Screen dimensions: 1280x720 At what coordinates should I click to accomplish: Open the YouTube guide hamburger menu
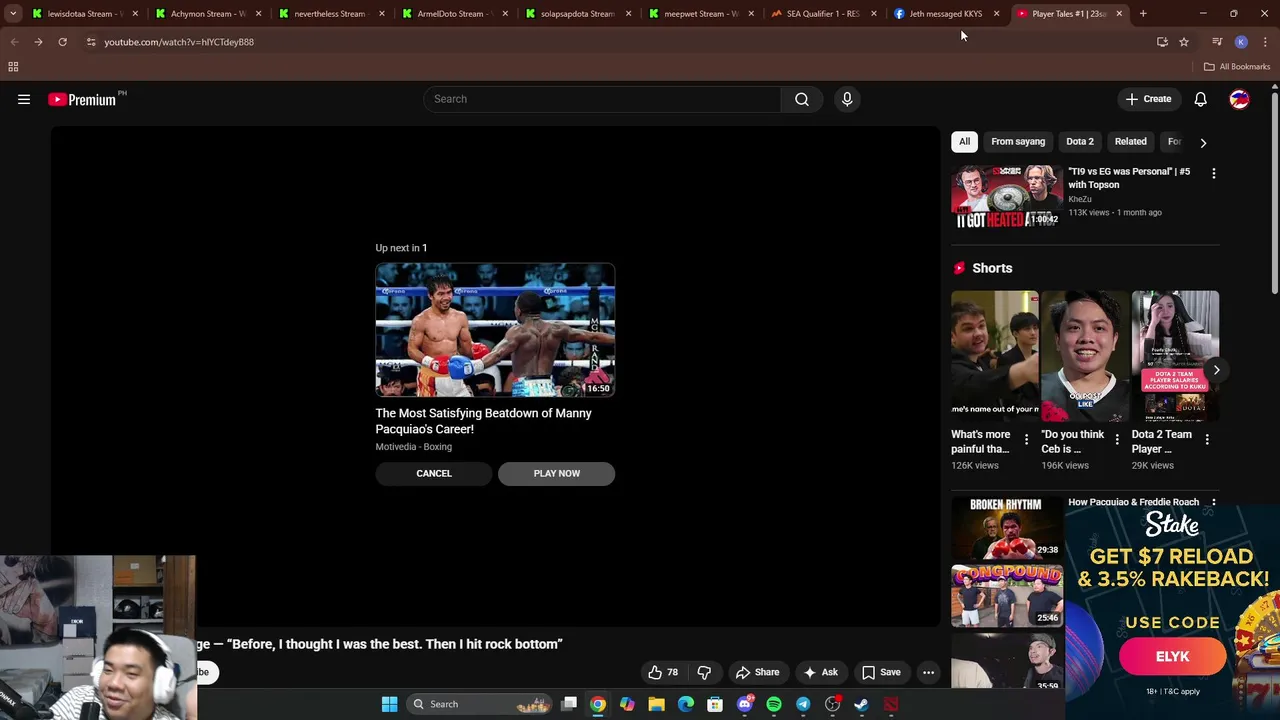tap(24, 99)
